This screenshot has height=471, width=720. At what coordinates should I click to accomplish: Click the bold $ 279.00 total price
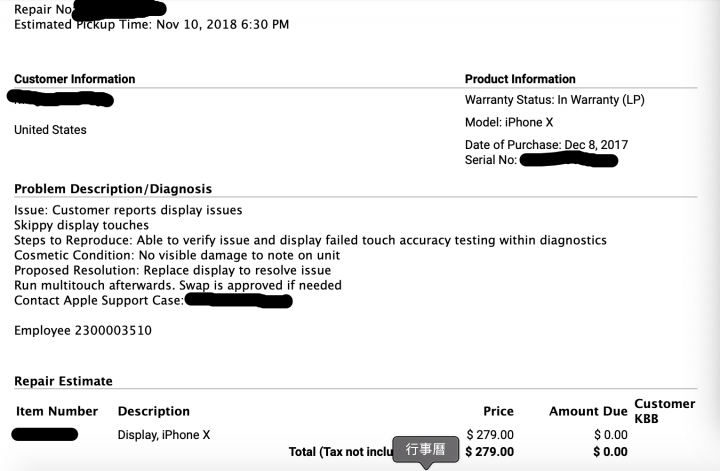(x=489, y=452)
